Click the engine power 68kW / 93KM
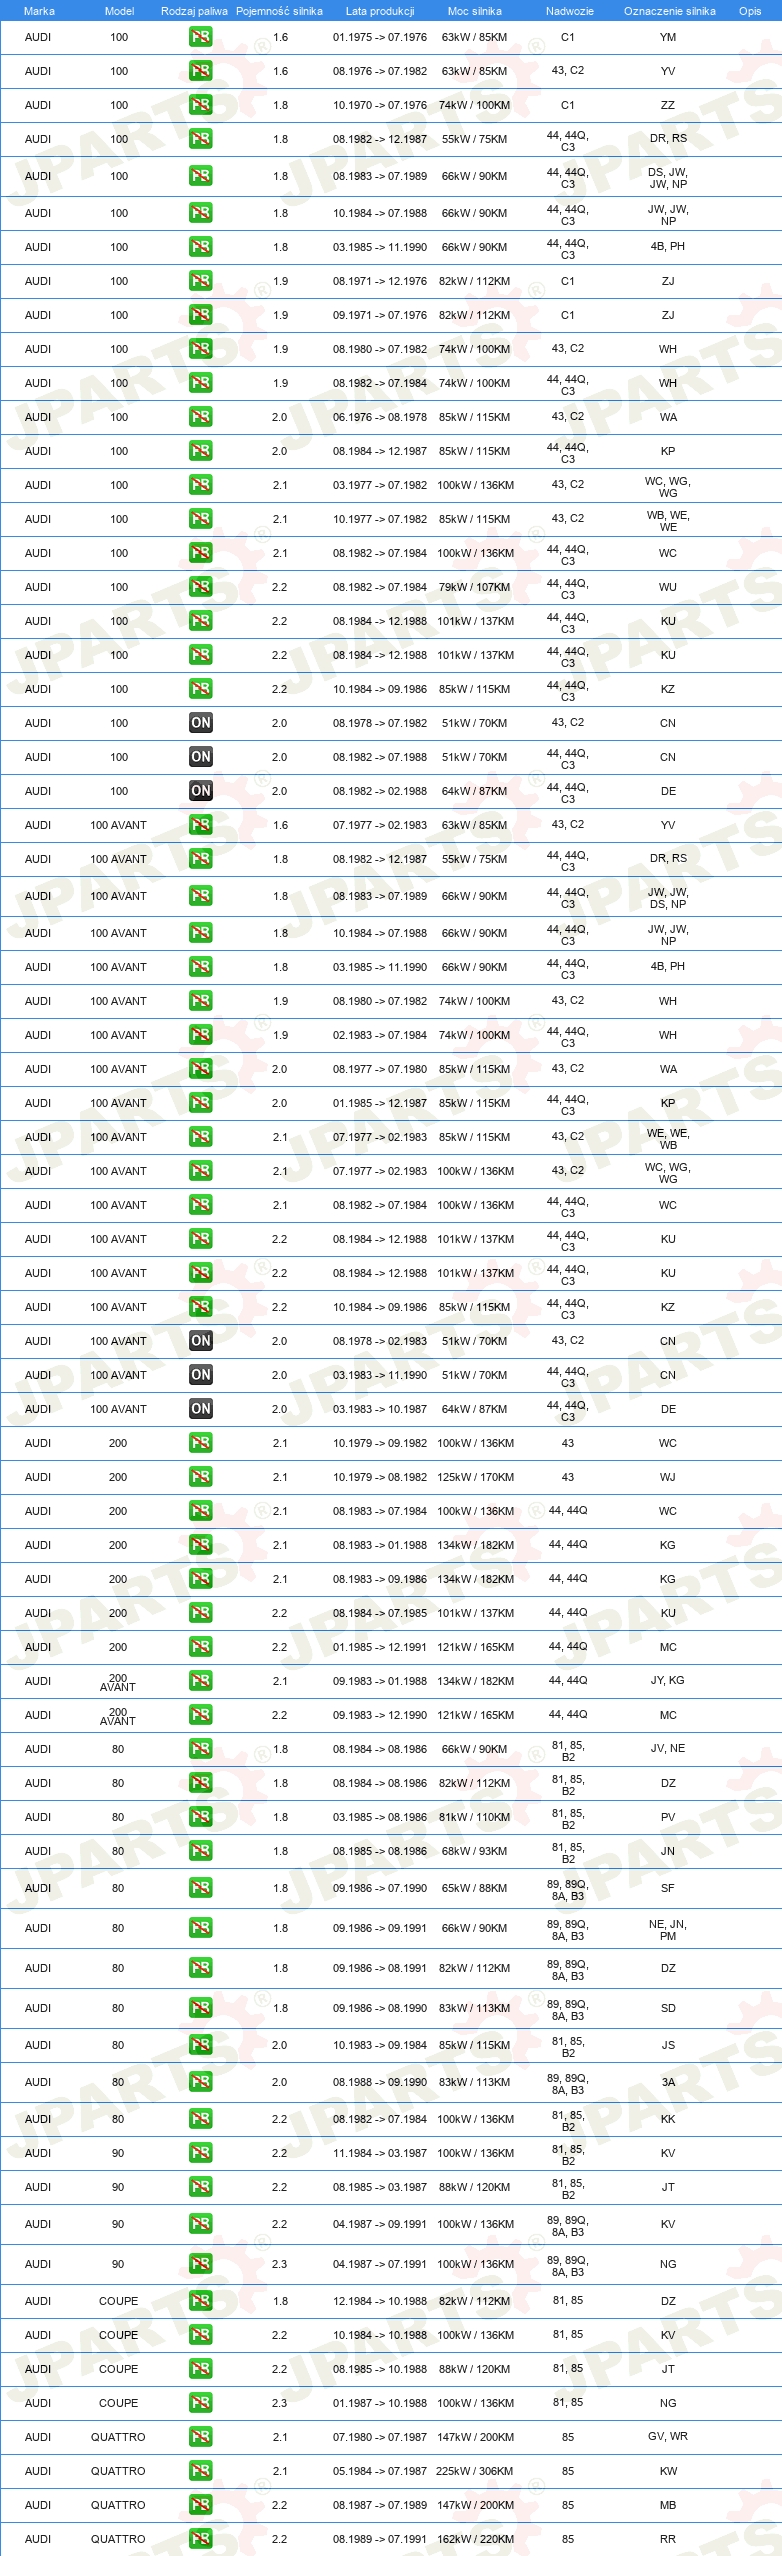 click(475, 1851)
